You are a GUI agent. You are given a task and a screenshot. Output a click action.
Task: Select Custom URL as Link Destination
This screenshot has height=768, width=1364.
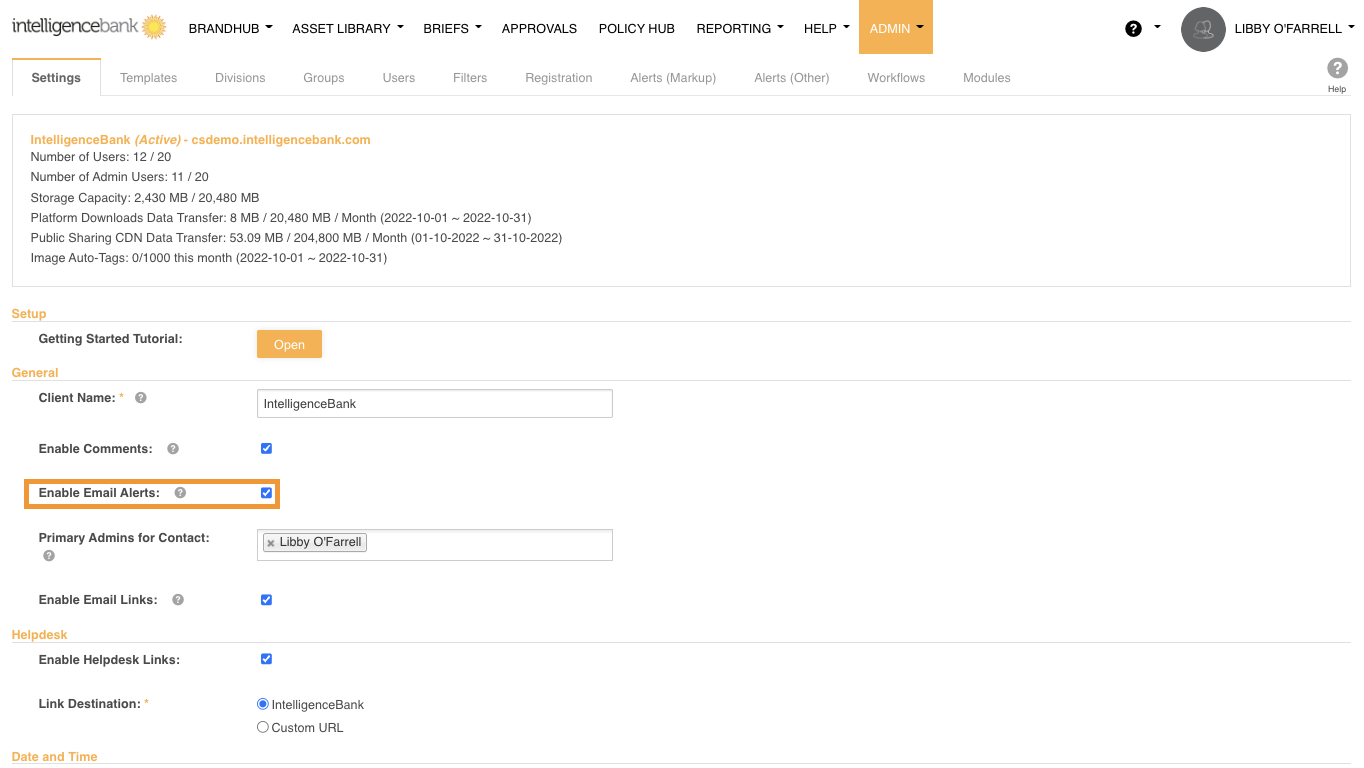[263, 727]
